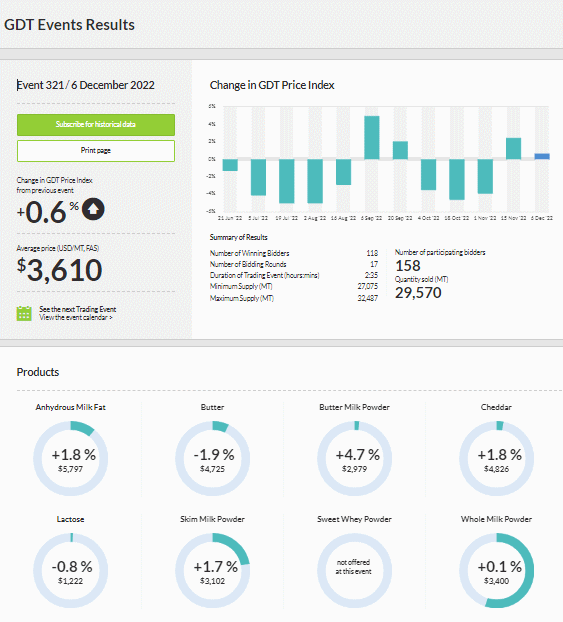The image size is (563, 622).
Task: Click the Lactose product name
Action: 71,519
